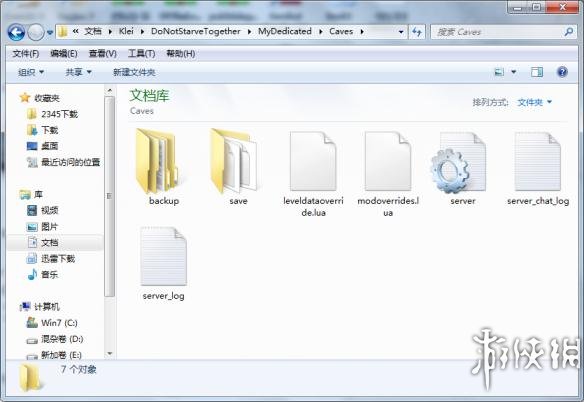Go back with the blue back arrow
This screenshot has width=584, height=402.
tap(16, 32)
